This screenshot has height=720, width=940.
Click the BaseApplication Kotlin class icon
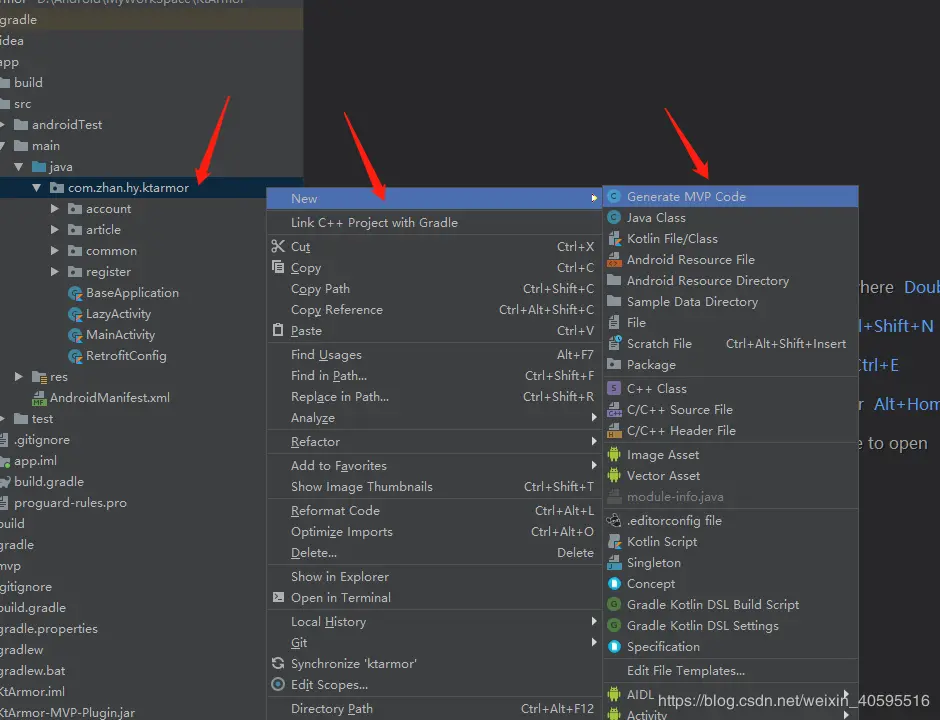pyautogui.click(x=75, y=293)
